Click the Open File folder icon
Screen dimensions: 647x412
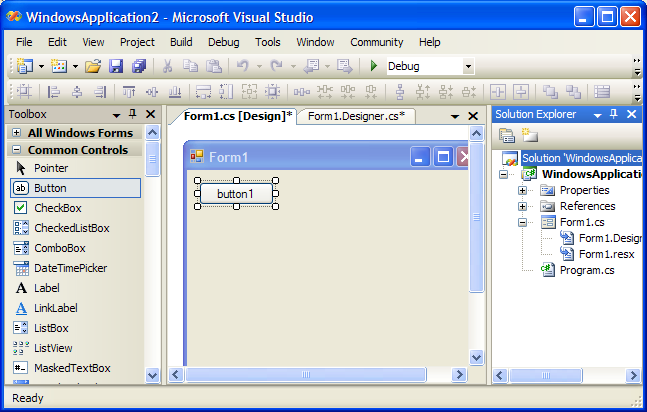tap(93, 66)
